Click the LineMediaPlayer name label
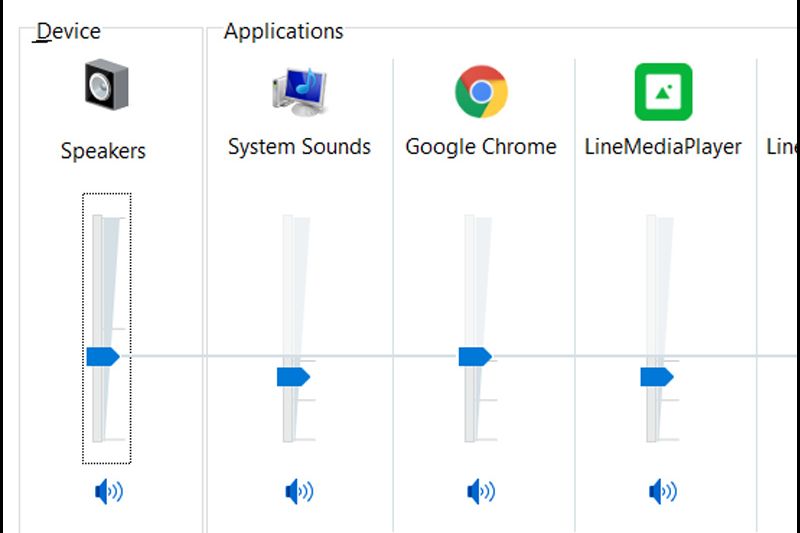Viewport: 800px width, 533px height. point(663,147)
